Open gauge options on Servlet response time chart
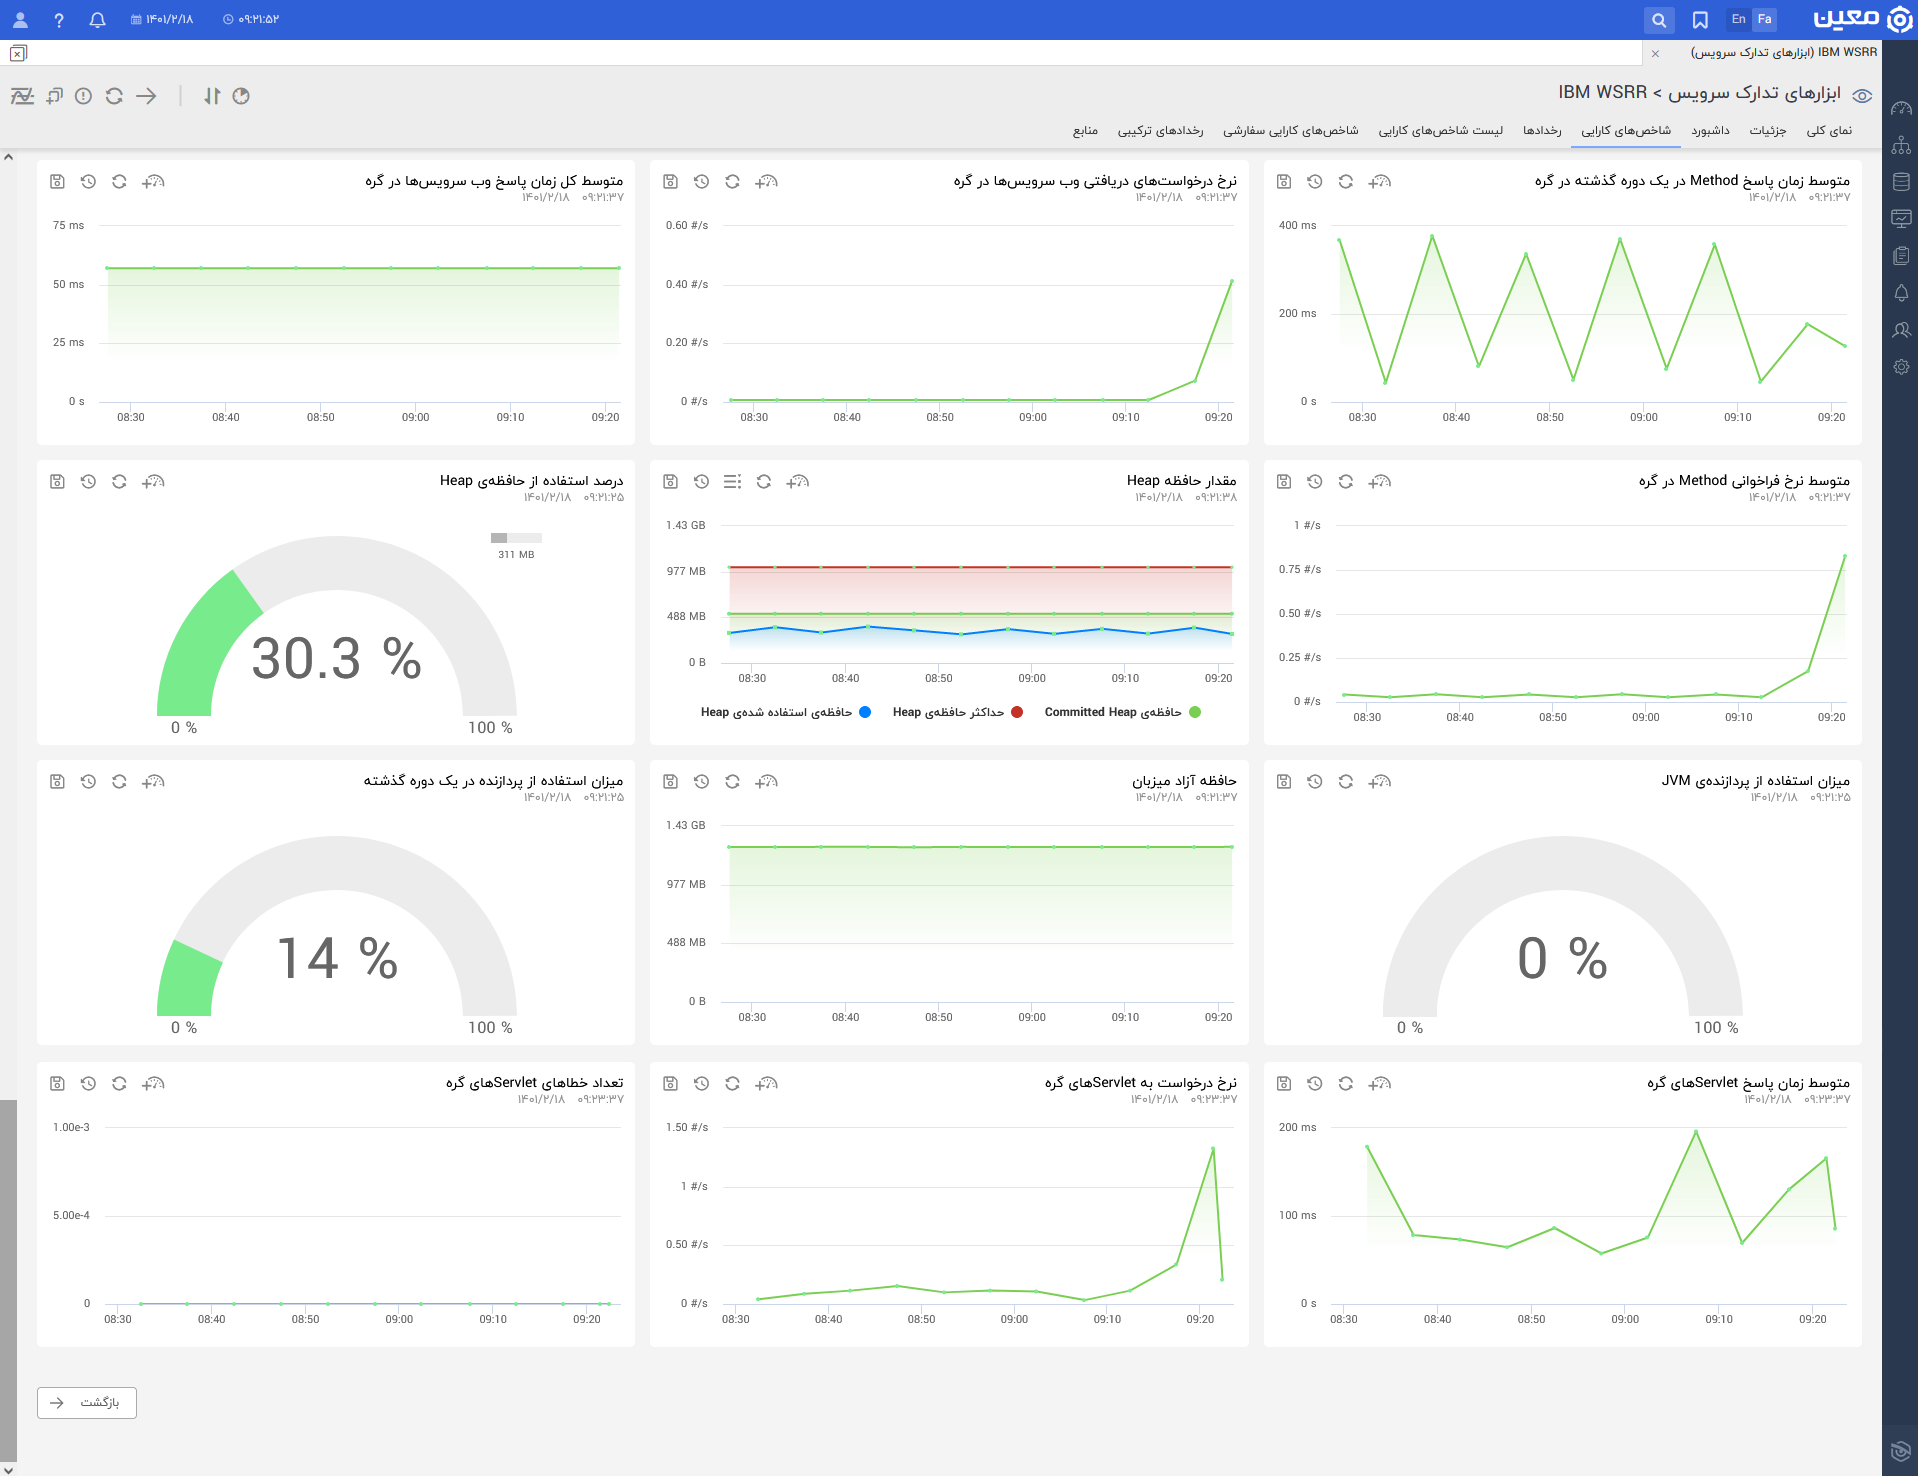This screenshot has width=1918, height=1476. pyautogui.click(x=1380, y=1083)
